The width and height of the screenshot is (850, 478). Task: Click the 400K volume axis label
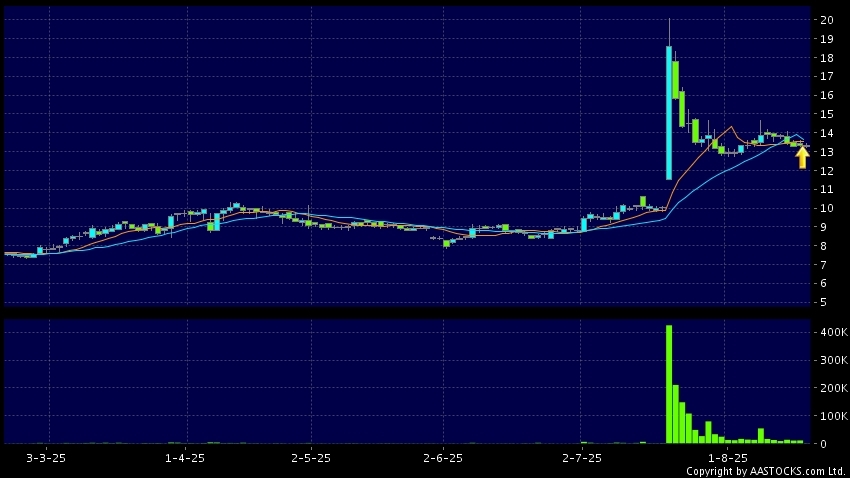834,332
